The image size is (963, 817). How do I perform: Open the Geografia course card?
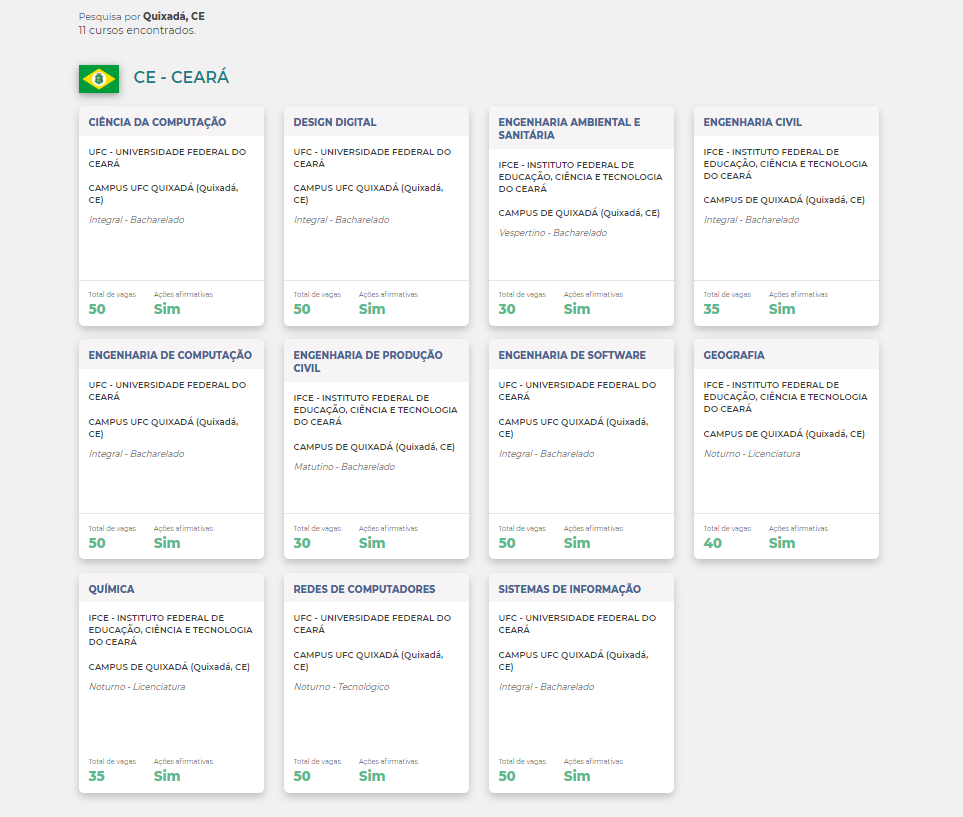733,355
